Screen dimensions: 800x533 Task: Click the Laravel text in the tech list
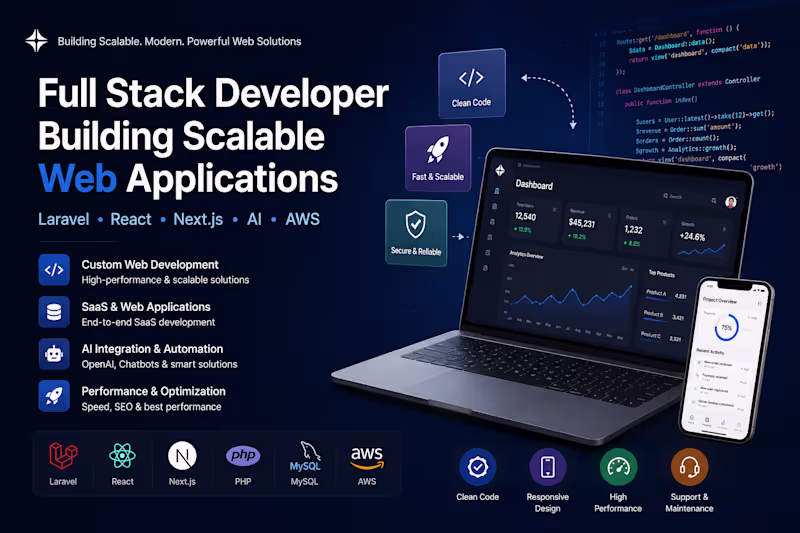[64, 219]
